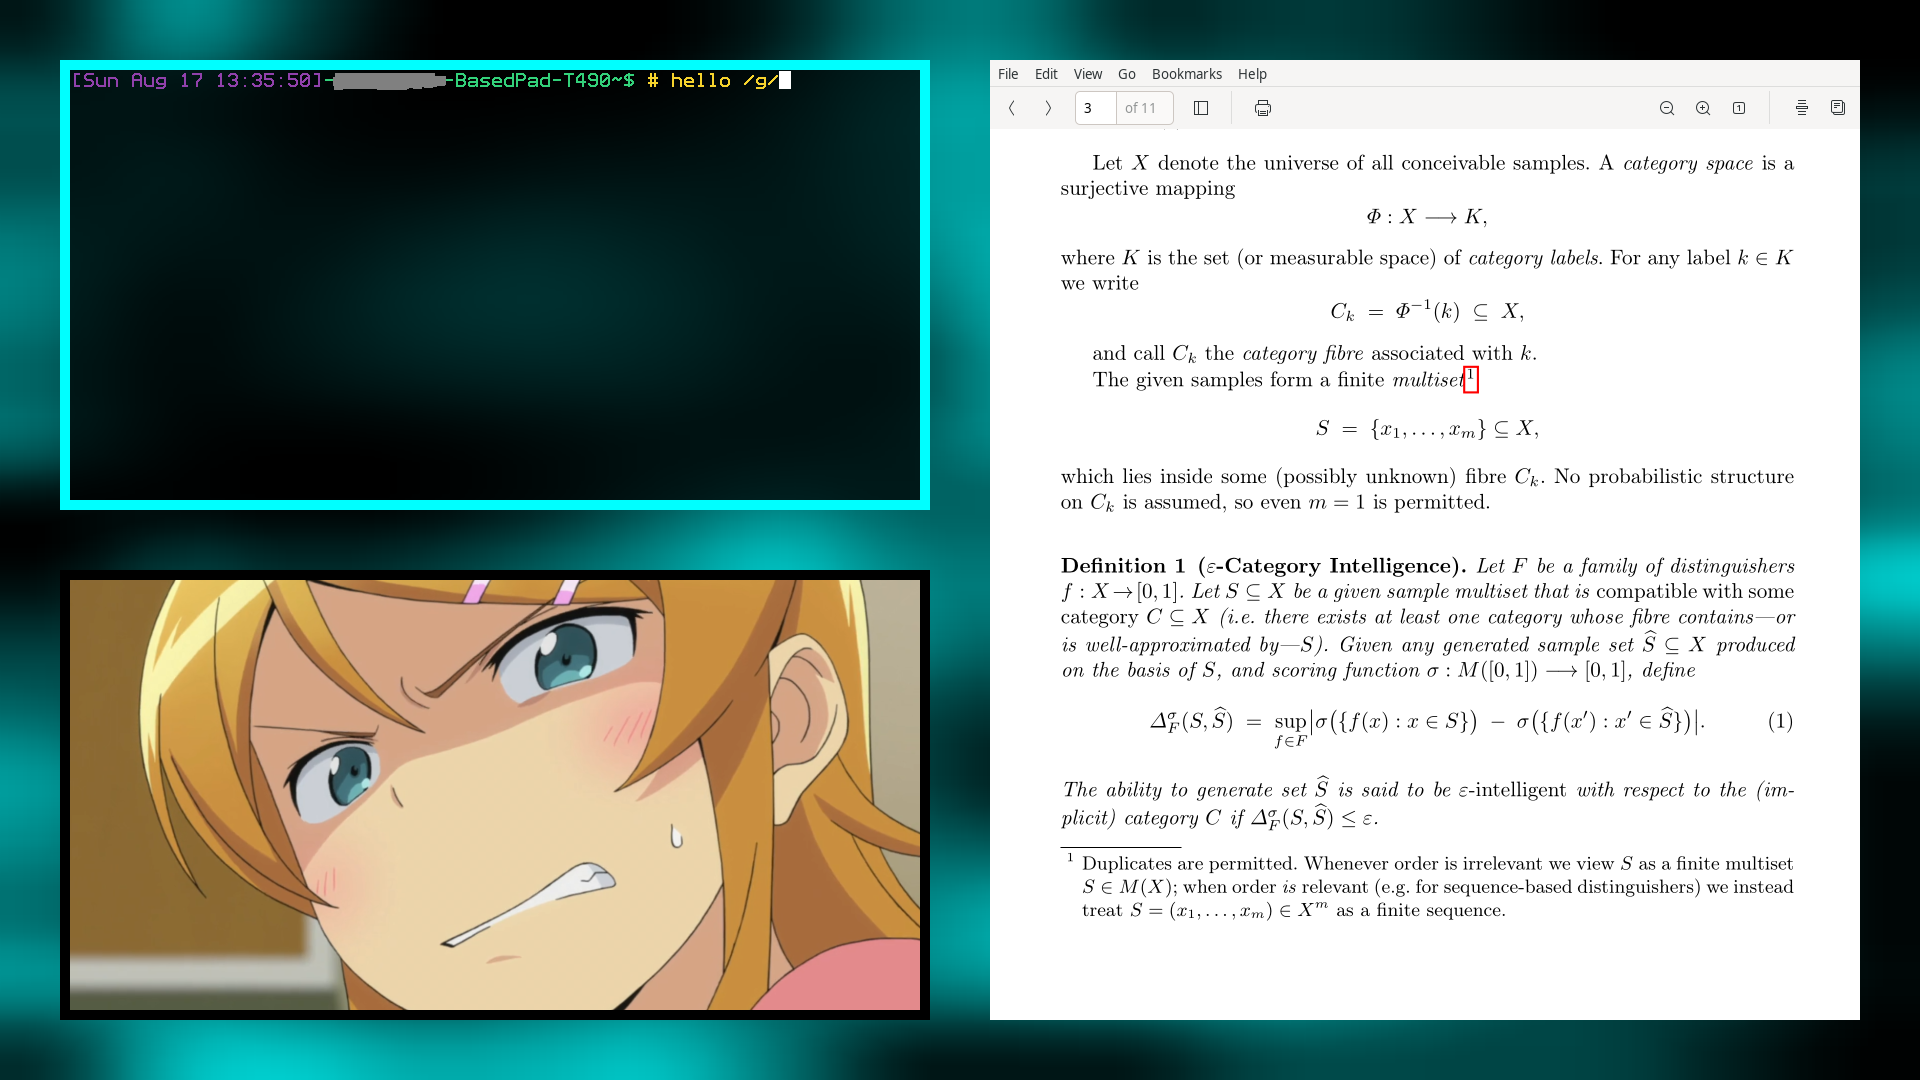Toggle the side pane icon
The height and width of the screenshot is (1080, 1920).
click(1201, 108)
